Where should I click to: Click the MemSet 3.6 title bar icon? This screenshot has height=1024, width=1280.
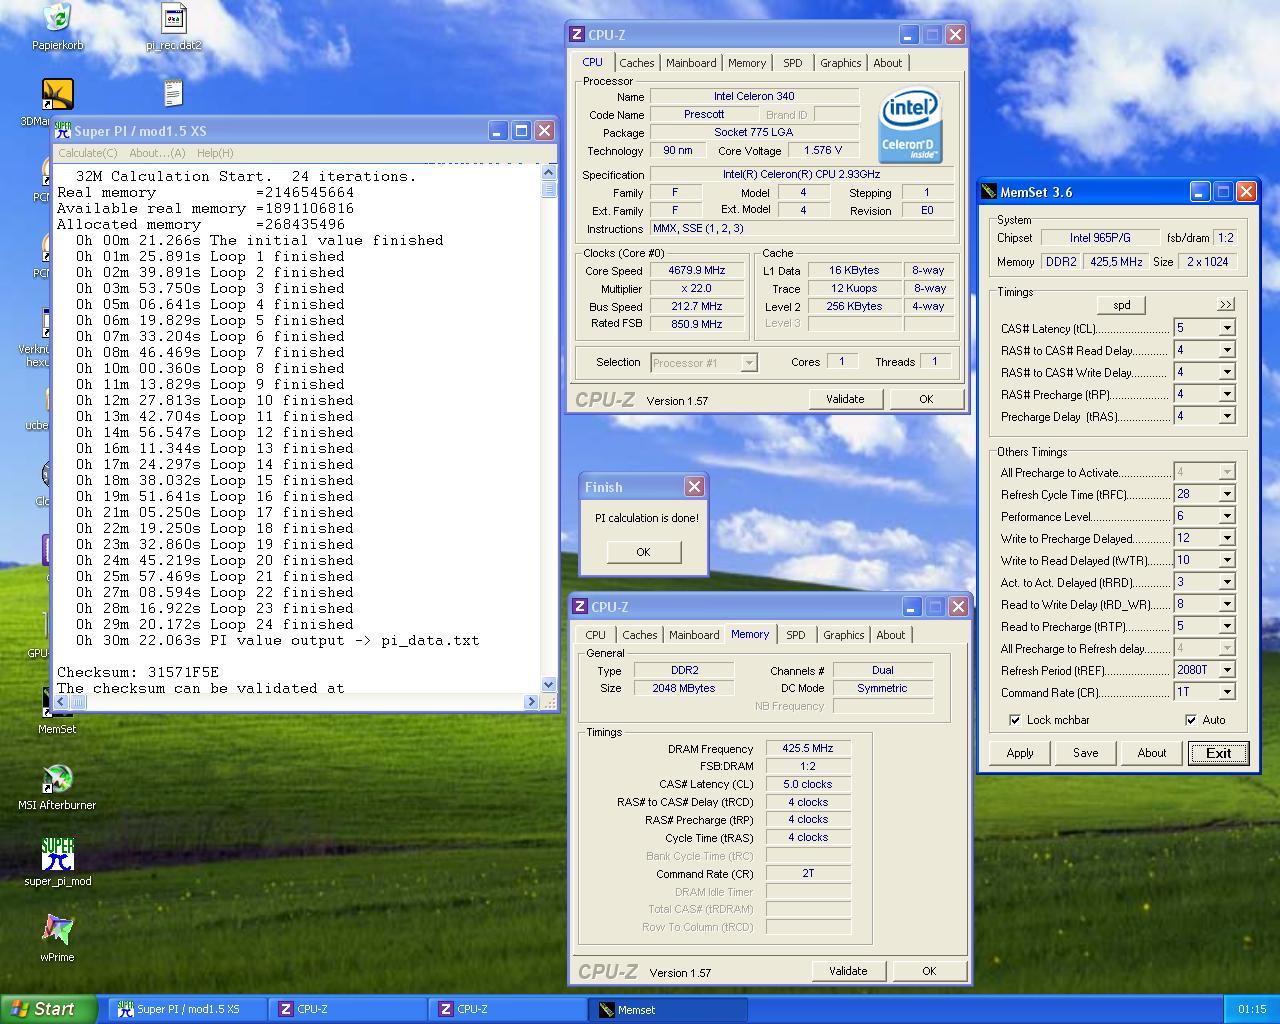coord(988,191)
